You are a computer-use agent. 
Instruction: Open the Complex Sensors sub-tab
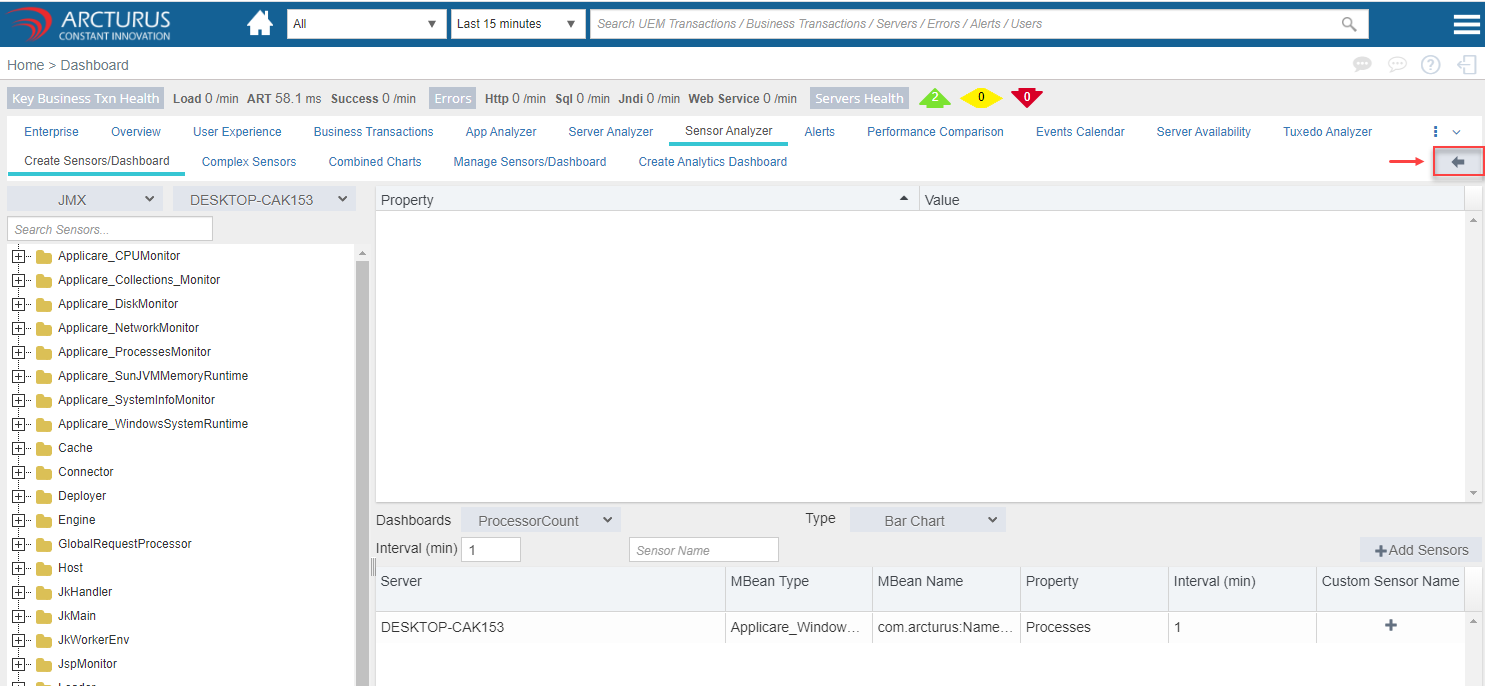(249, 162)
